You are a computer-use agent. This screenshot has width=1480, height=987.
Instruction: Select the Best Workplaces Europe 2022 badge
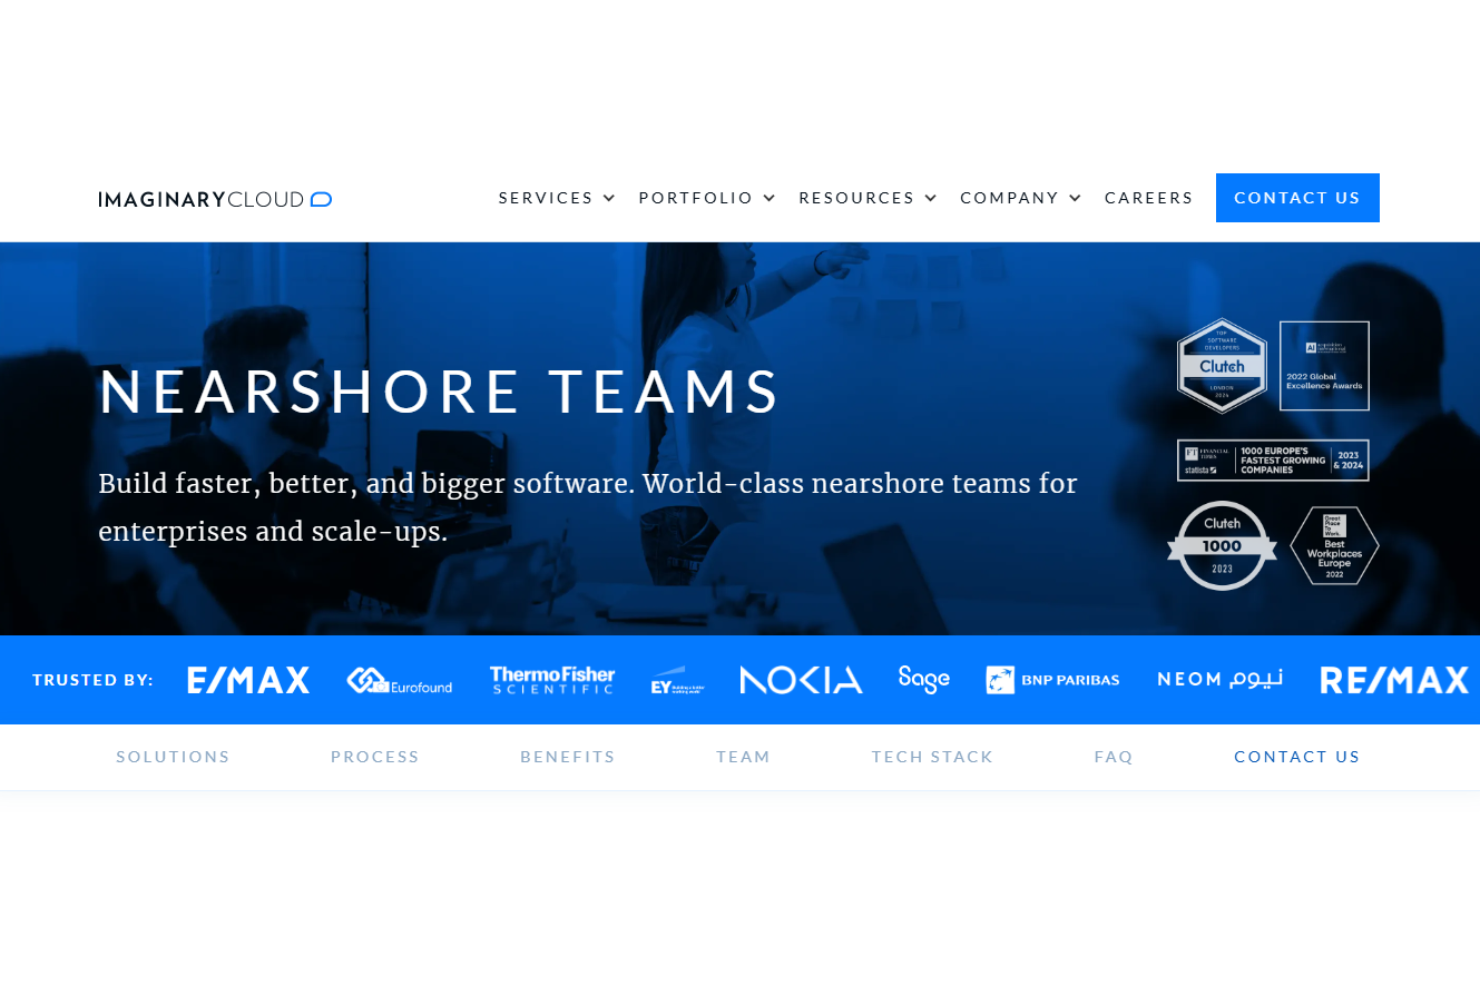1335,545
